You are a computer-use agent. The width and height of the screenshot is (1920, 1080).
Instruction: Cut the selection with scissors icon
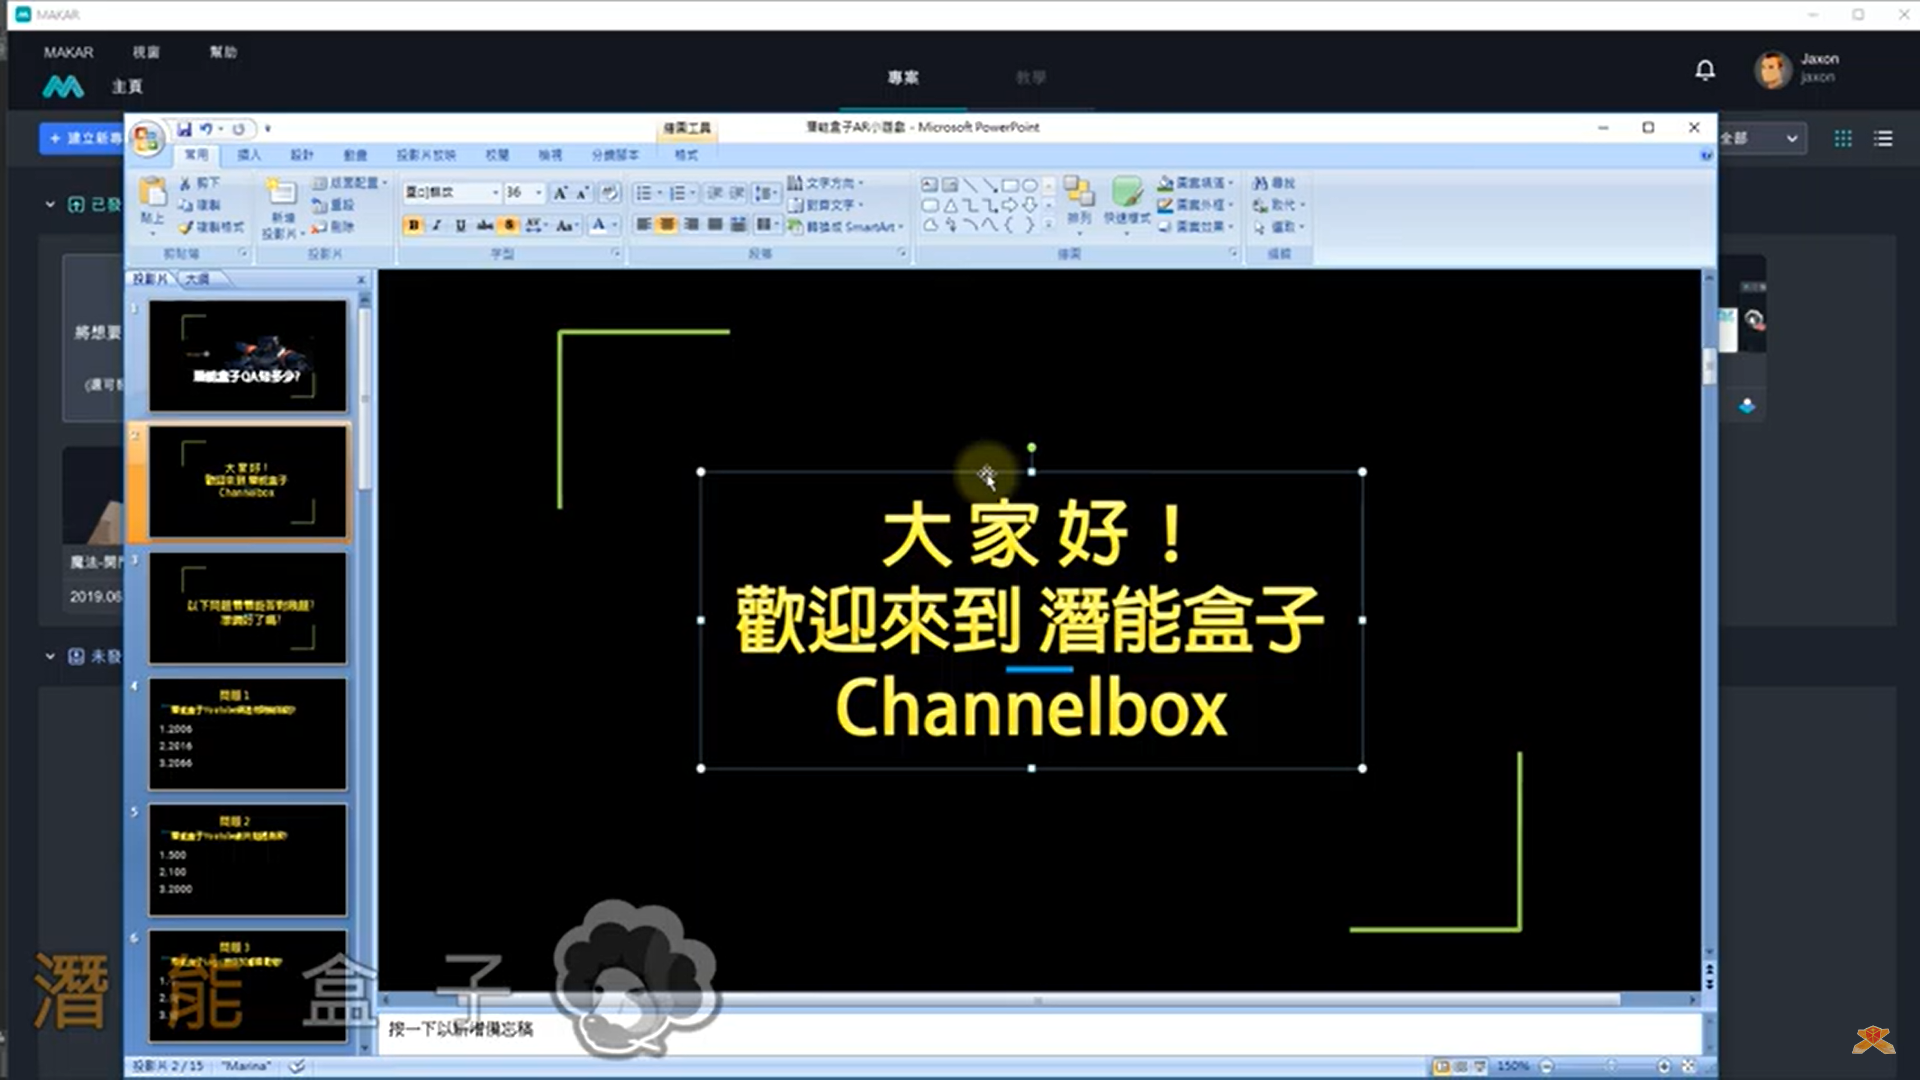(185, 184)
